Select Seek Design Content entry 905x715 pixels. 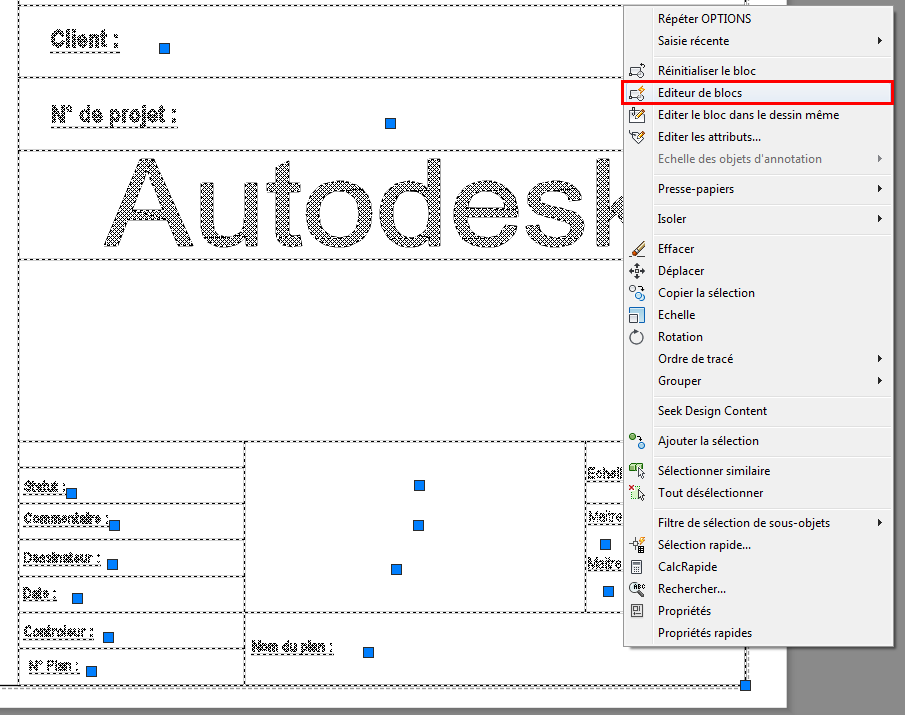tap(758, 411)
